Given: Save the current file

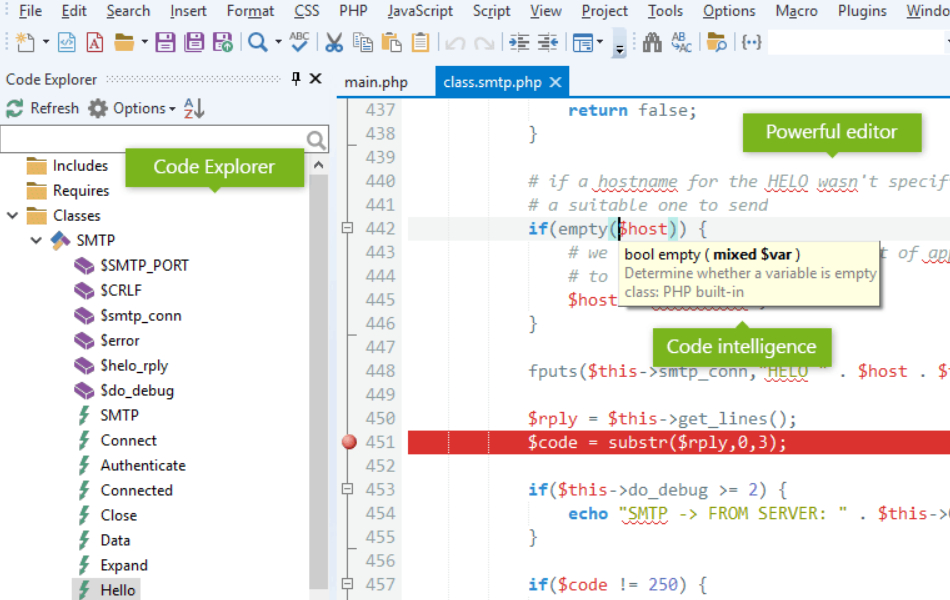Looking at the screenshot, I should coord(165,42).
